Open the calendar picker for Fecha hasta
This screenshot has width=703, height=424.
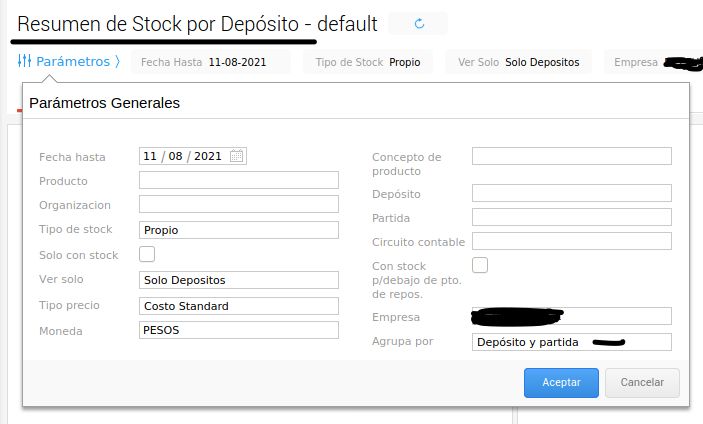click(x=237, y=156)
